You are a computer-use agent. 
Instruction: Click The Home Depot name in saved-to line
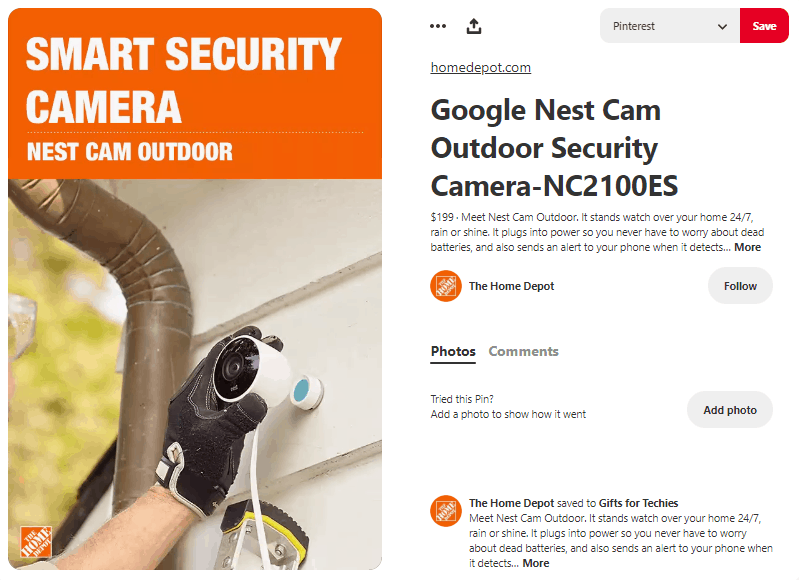coord(511,503)
